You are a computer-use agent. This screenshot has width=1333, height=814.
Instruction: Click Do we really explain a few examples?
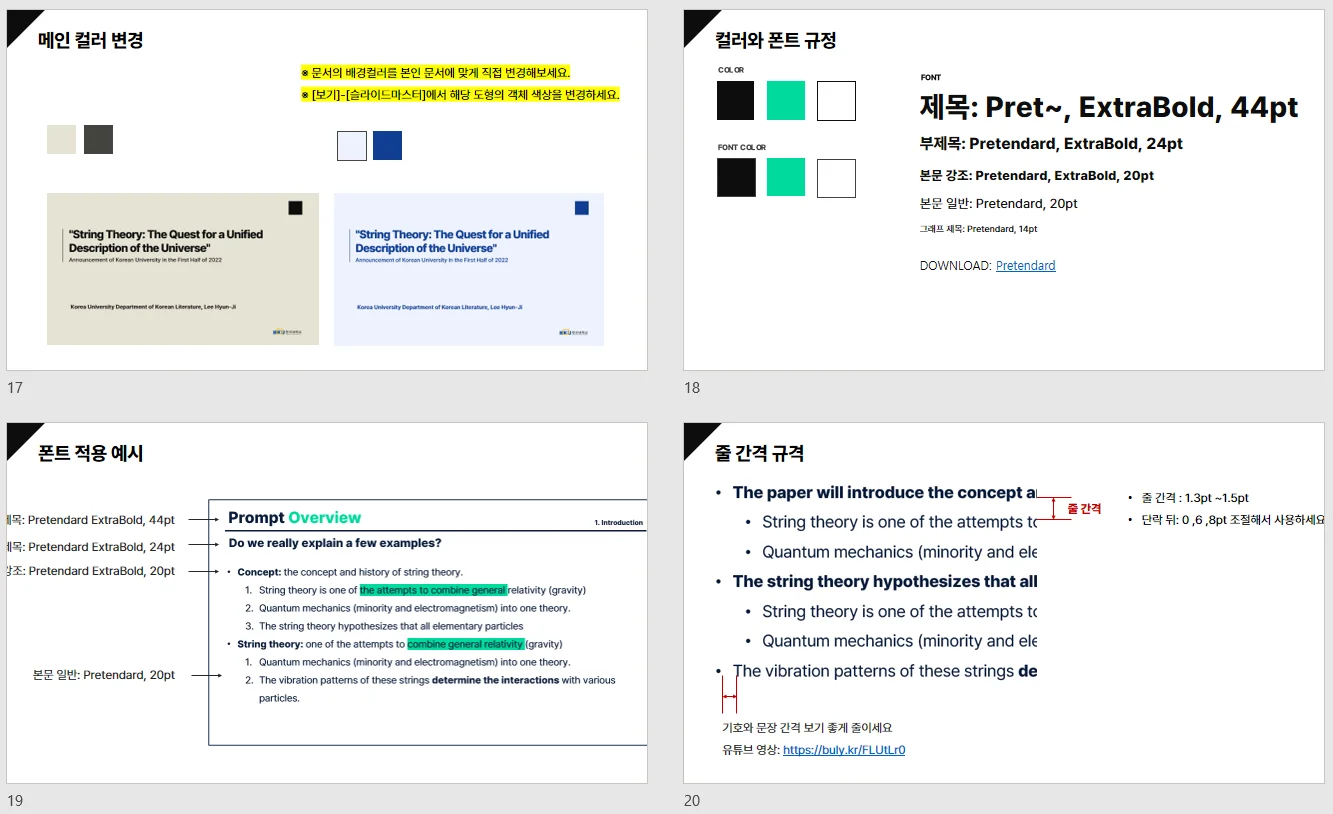335,543
